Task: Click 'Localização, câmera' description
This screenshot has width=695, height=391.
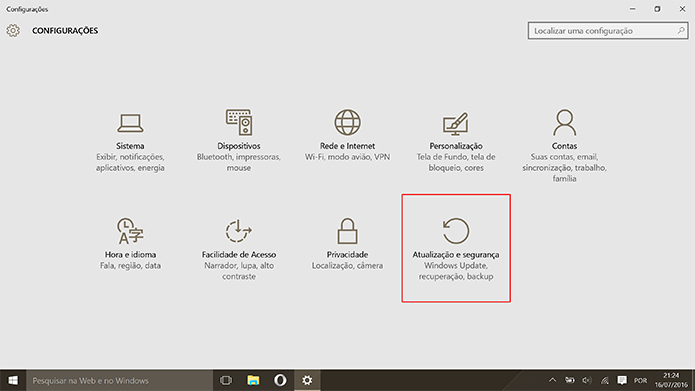Action: (x=348, y=266)
